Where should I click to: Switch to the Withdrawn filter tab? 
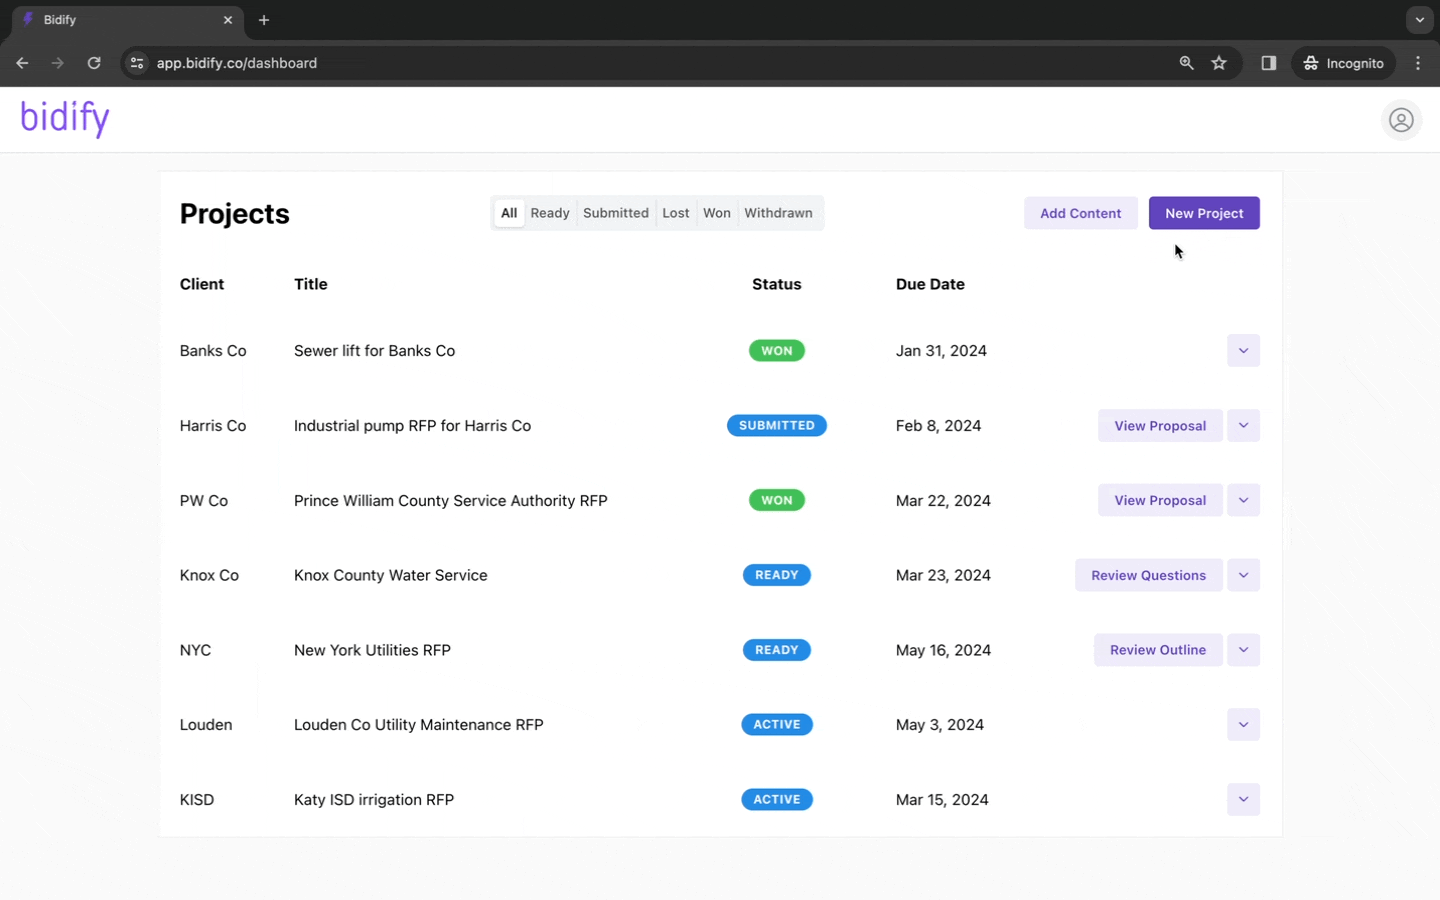point(778,213)
